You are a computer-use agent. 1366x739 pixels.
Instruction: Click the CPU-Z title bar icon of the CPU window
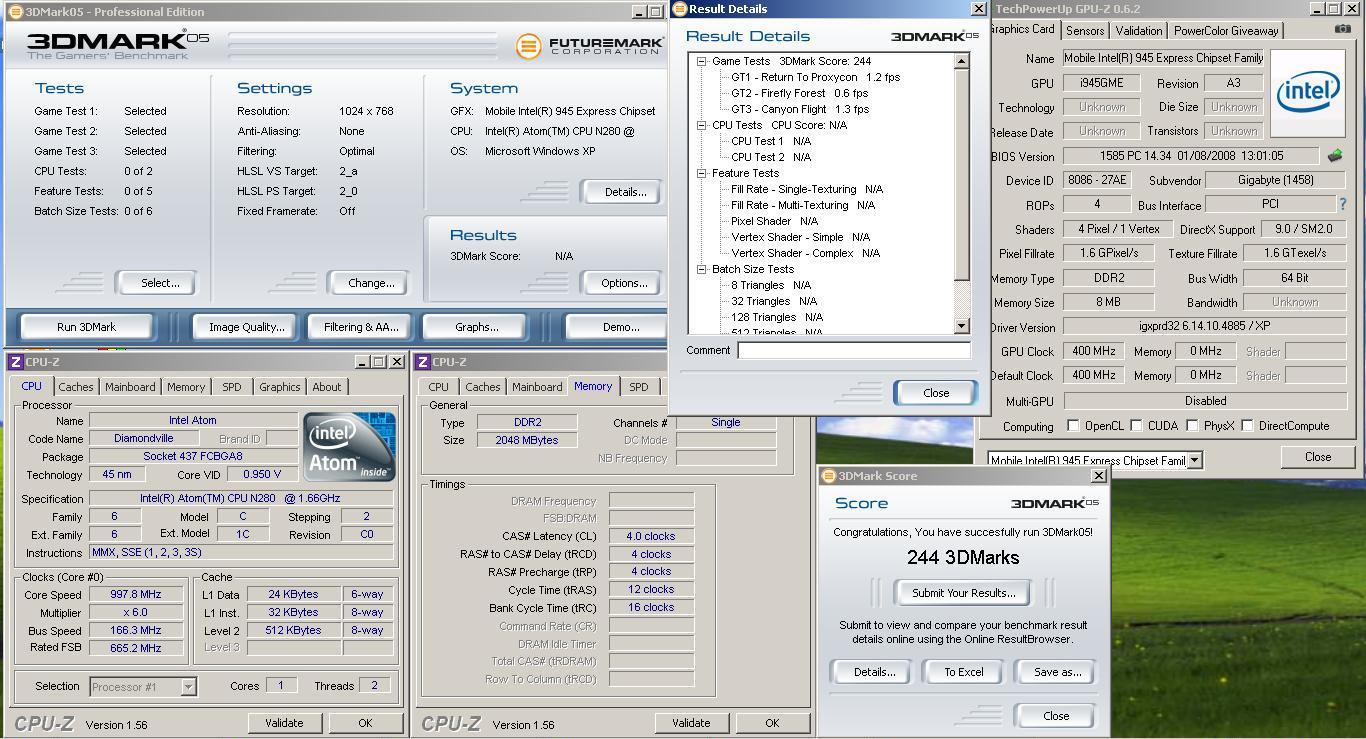click(15, 362)
